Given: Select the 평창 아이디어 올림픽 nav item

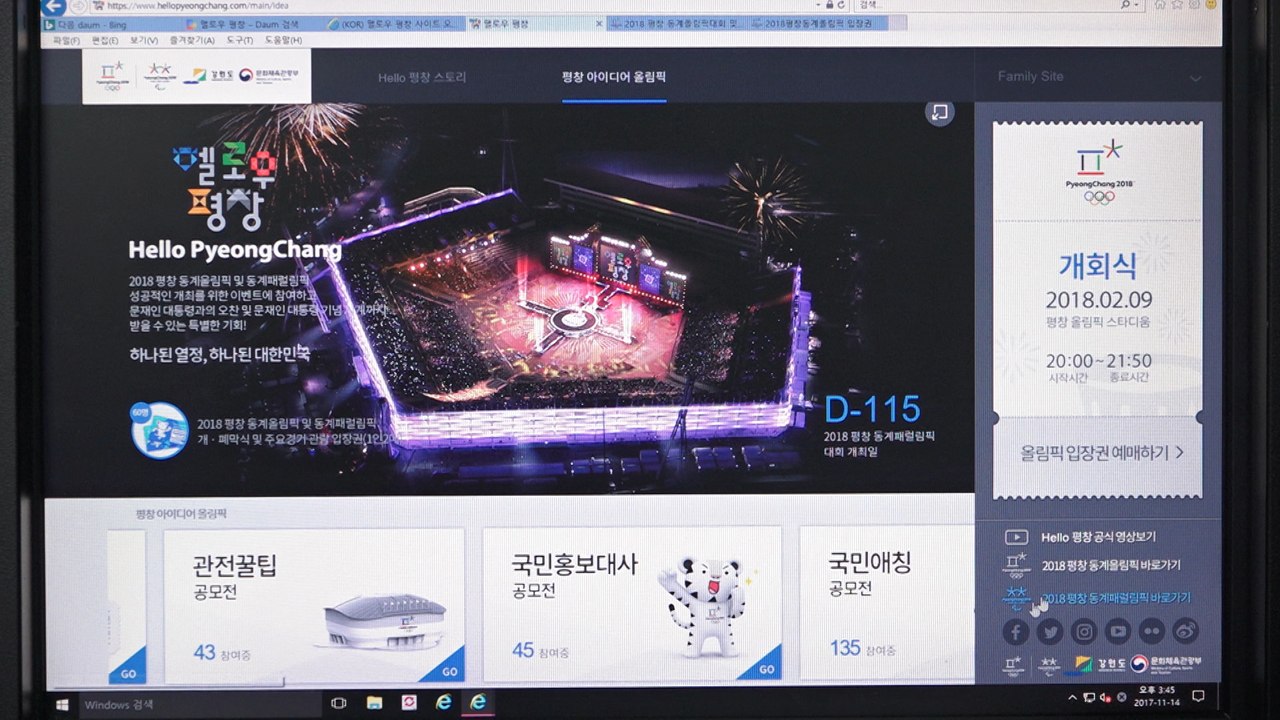Looking at the screenshot, I should 614,77.
